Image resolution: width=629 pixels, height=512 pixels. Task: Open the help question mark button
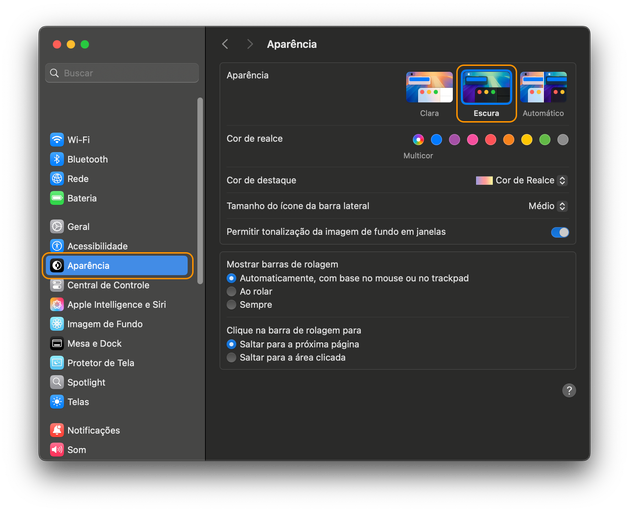coord(569,391)
